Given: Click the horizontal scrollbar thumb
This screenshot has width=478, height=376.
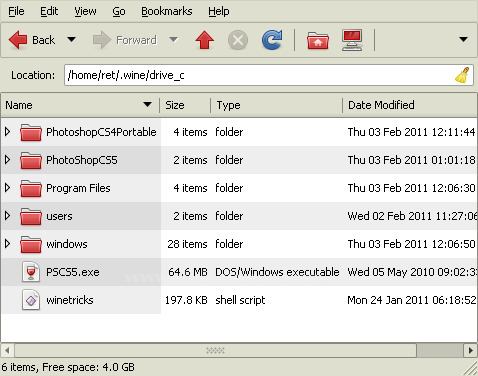Looking at the screenshot, I should point(215,350).
